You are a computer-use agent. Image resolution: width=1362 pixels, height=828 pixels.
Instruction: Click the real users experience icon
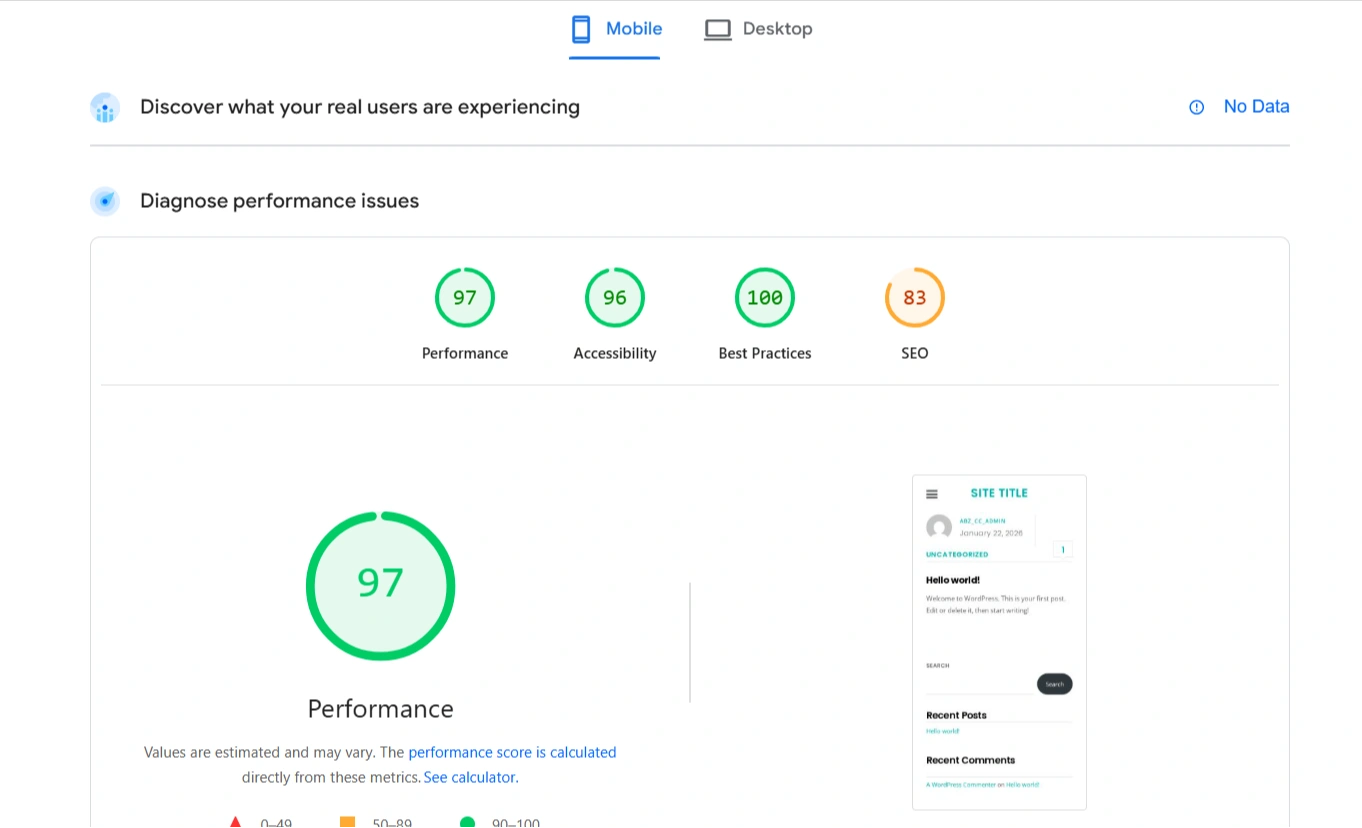click(105, 108)
